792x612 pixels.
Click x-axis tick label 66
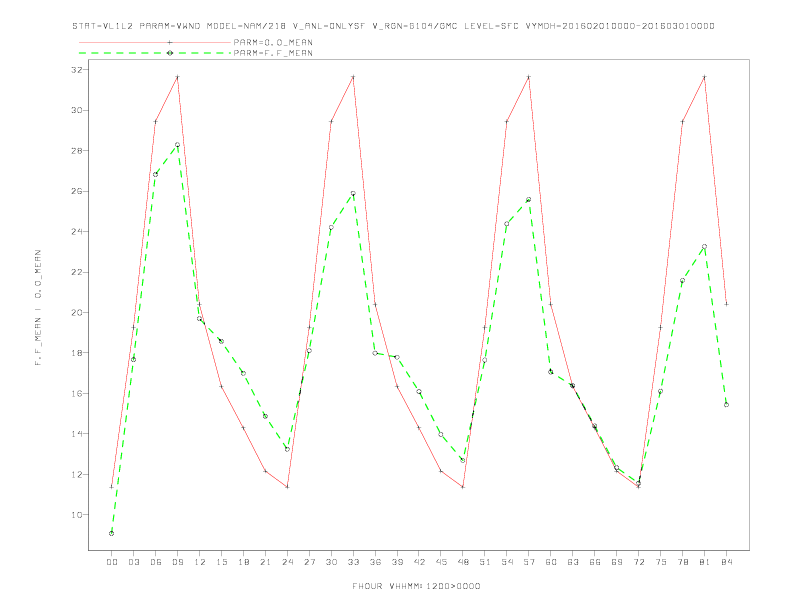point(595,562)
